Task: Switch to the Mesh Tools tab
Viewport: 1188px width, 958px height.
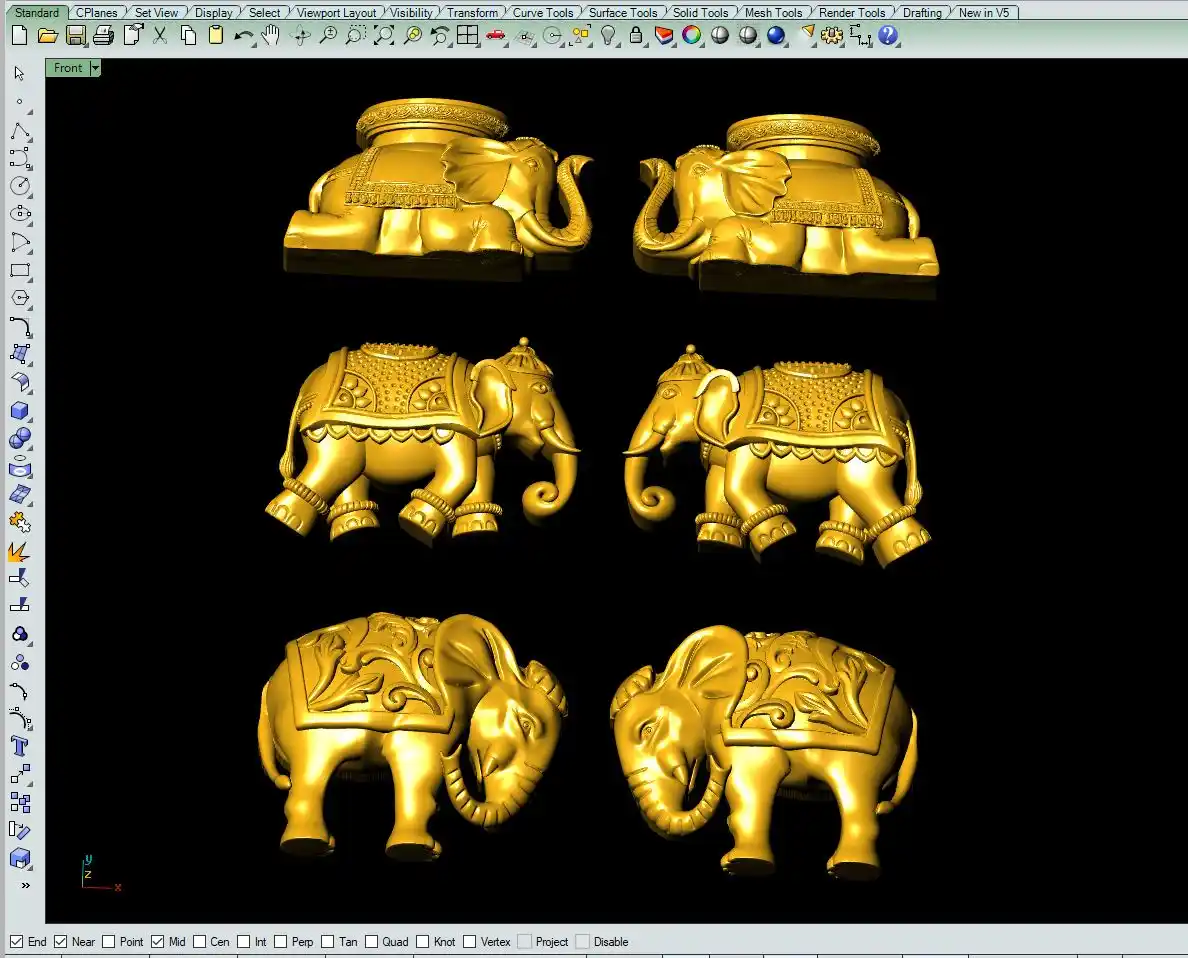Action: pos(773,13)
